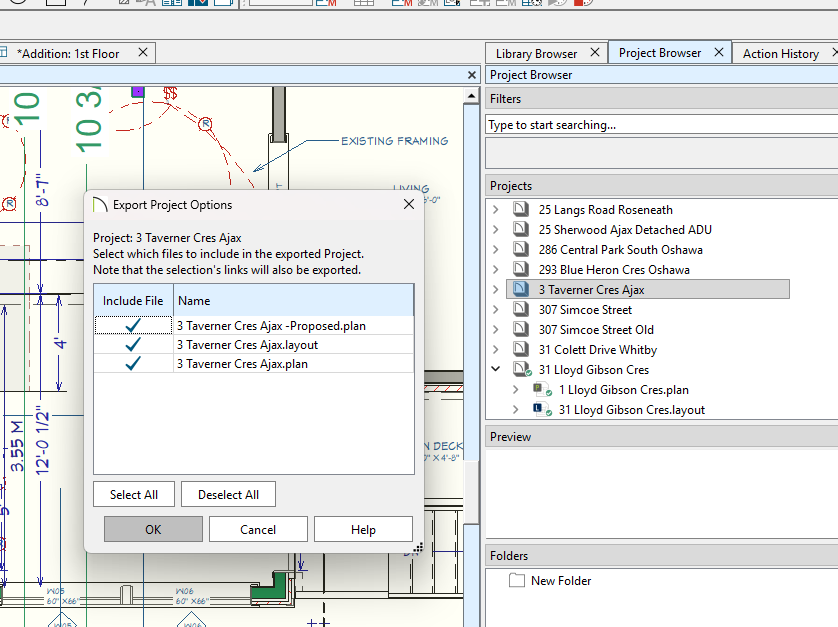
Task: Switch to the Library Browser tab
Action: (x=536, y=53)
